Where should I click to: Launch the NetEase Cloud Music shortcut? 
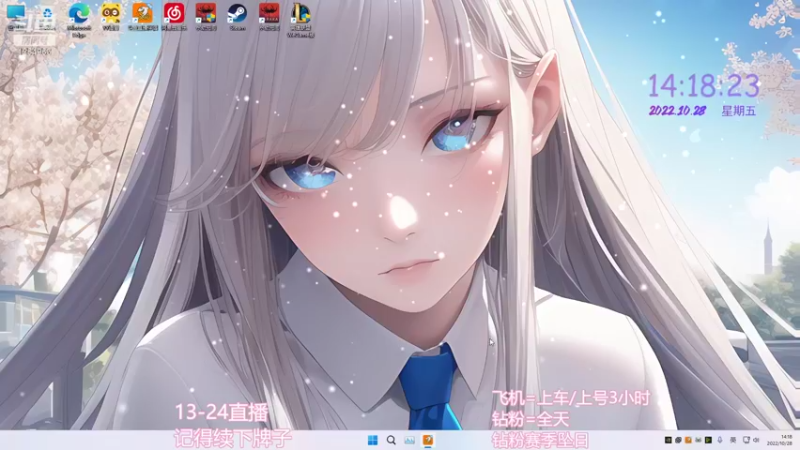pos(174,17)
